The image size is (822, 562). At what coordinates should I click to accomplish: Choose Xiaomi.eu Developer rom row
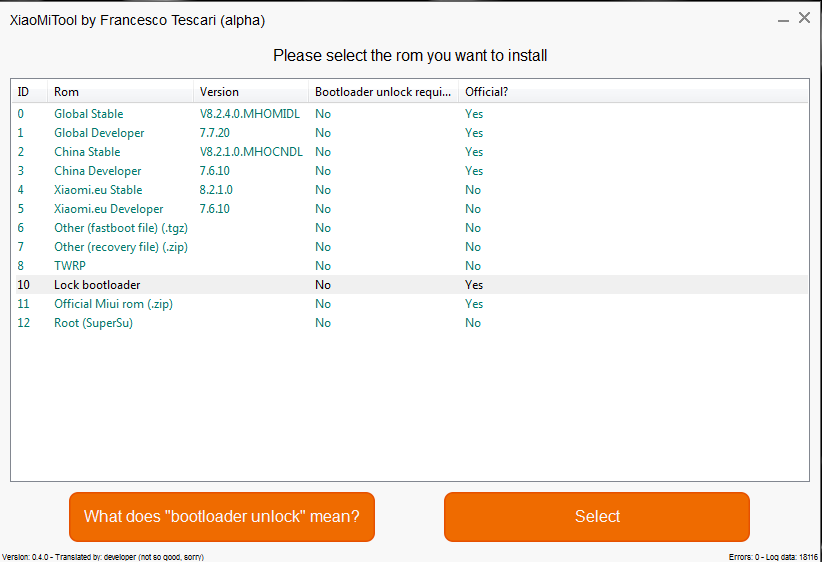[108, 209]
